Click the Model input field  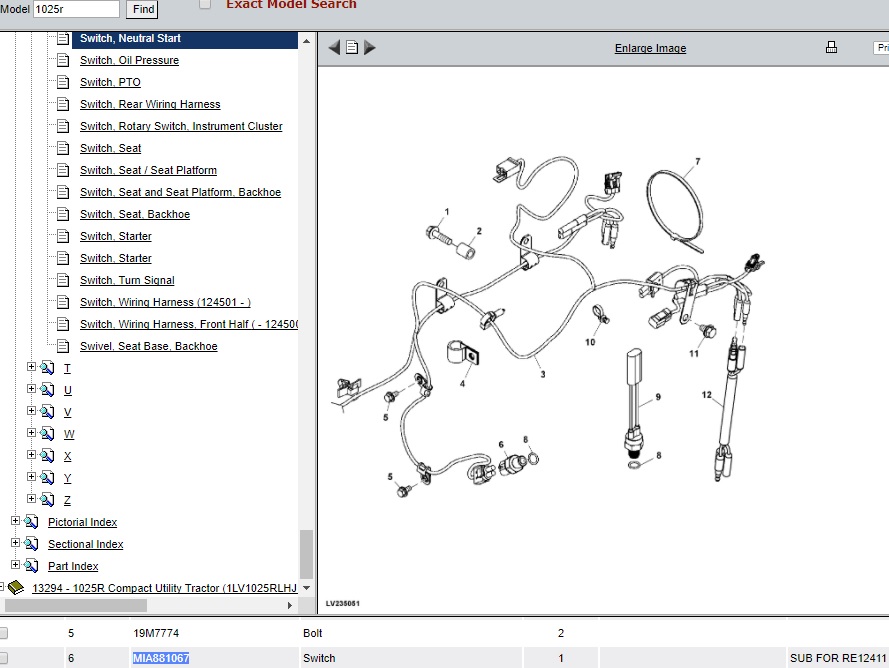tap(76, 9)
